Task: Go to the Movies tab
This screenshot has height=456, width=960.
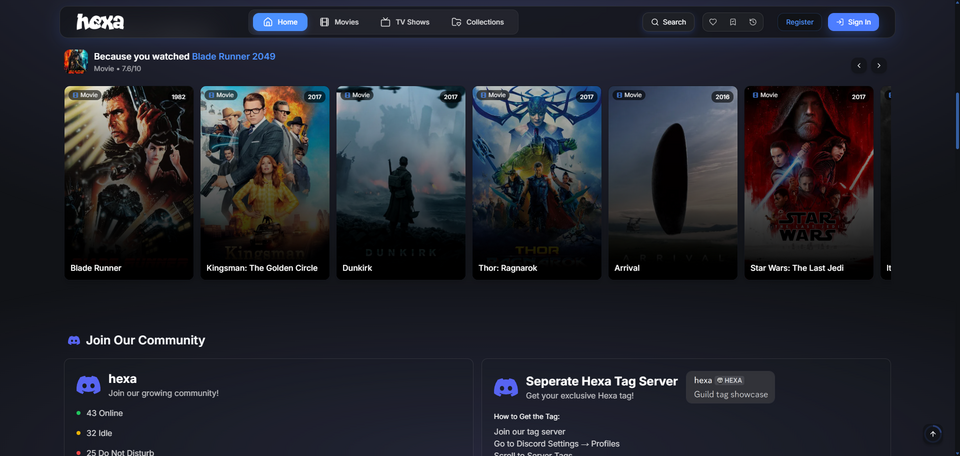Action: 339,22
